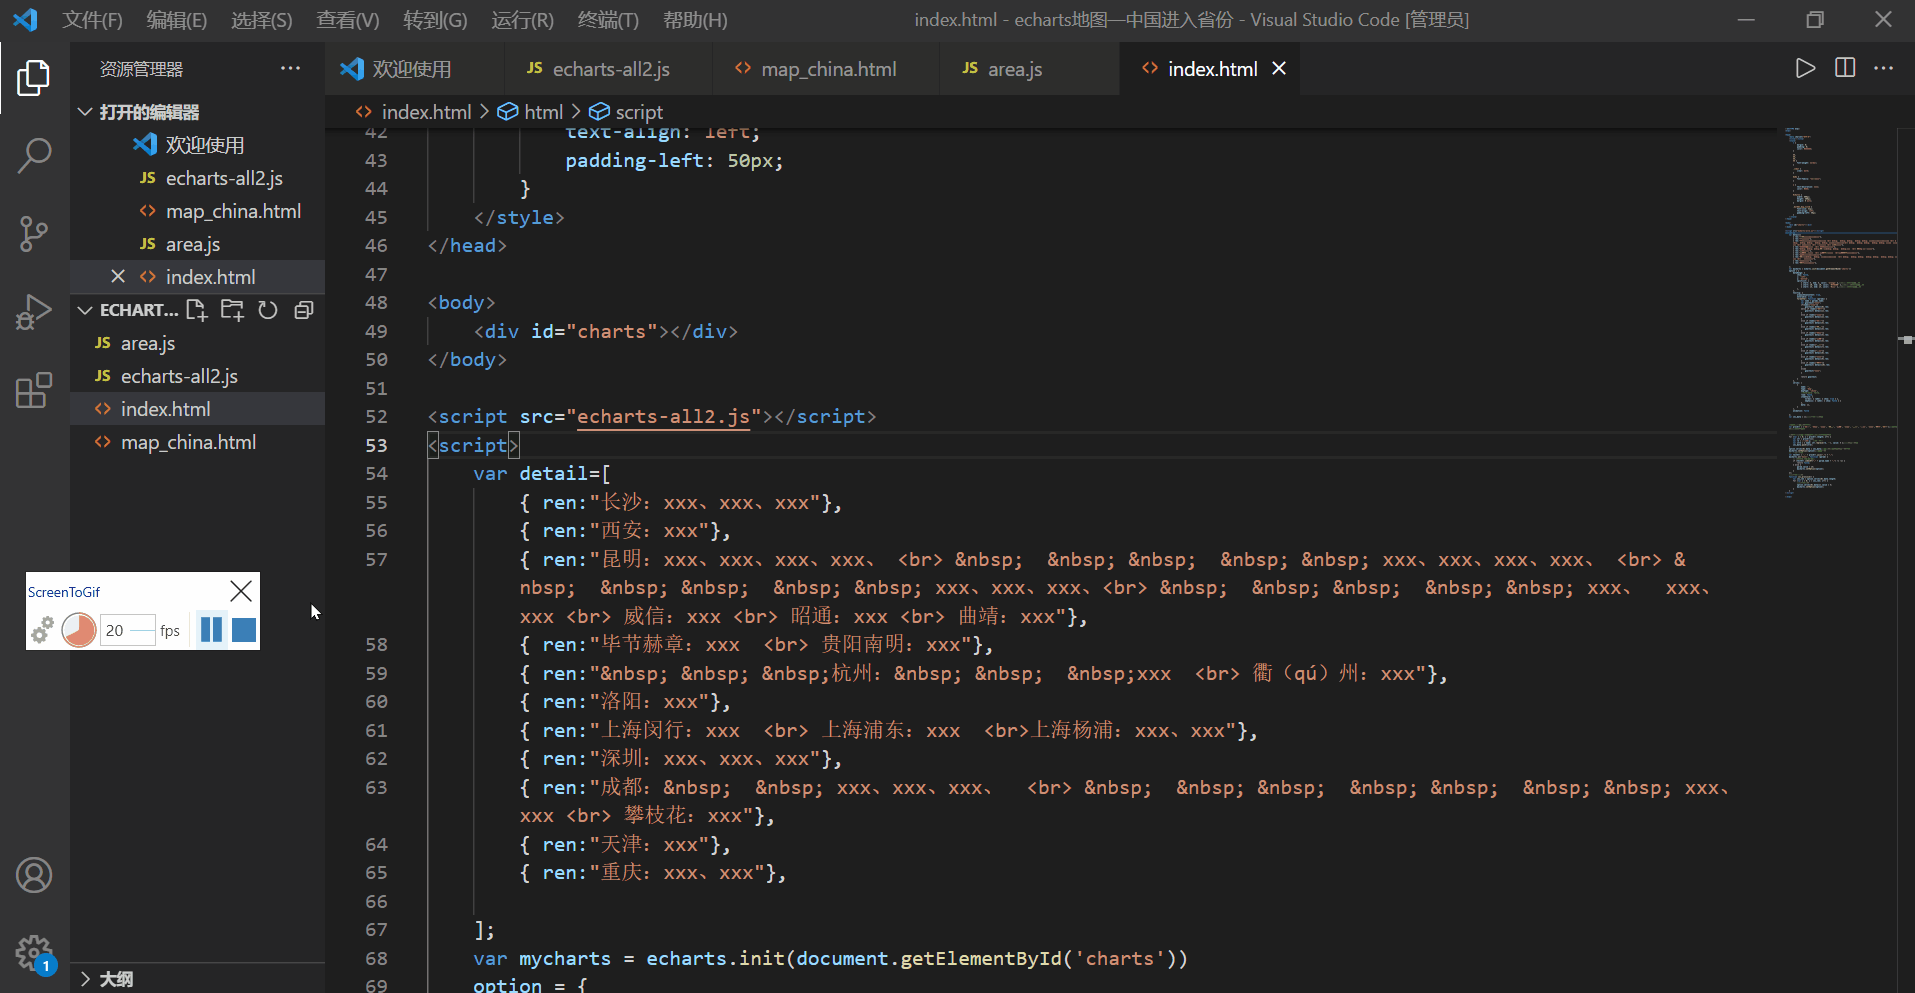Select map_china.html in open editors
Image resolution: width=1915 pixels, height=993 pixels.
(x=198, y=211)
